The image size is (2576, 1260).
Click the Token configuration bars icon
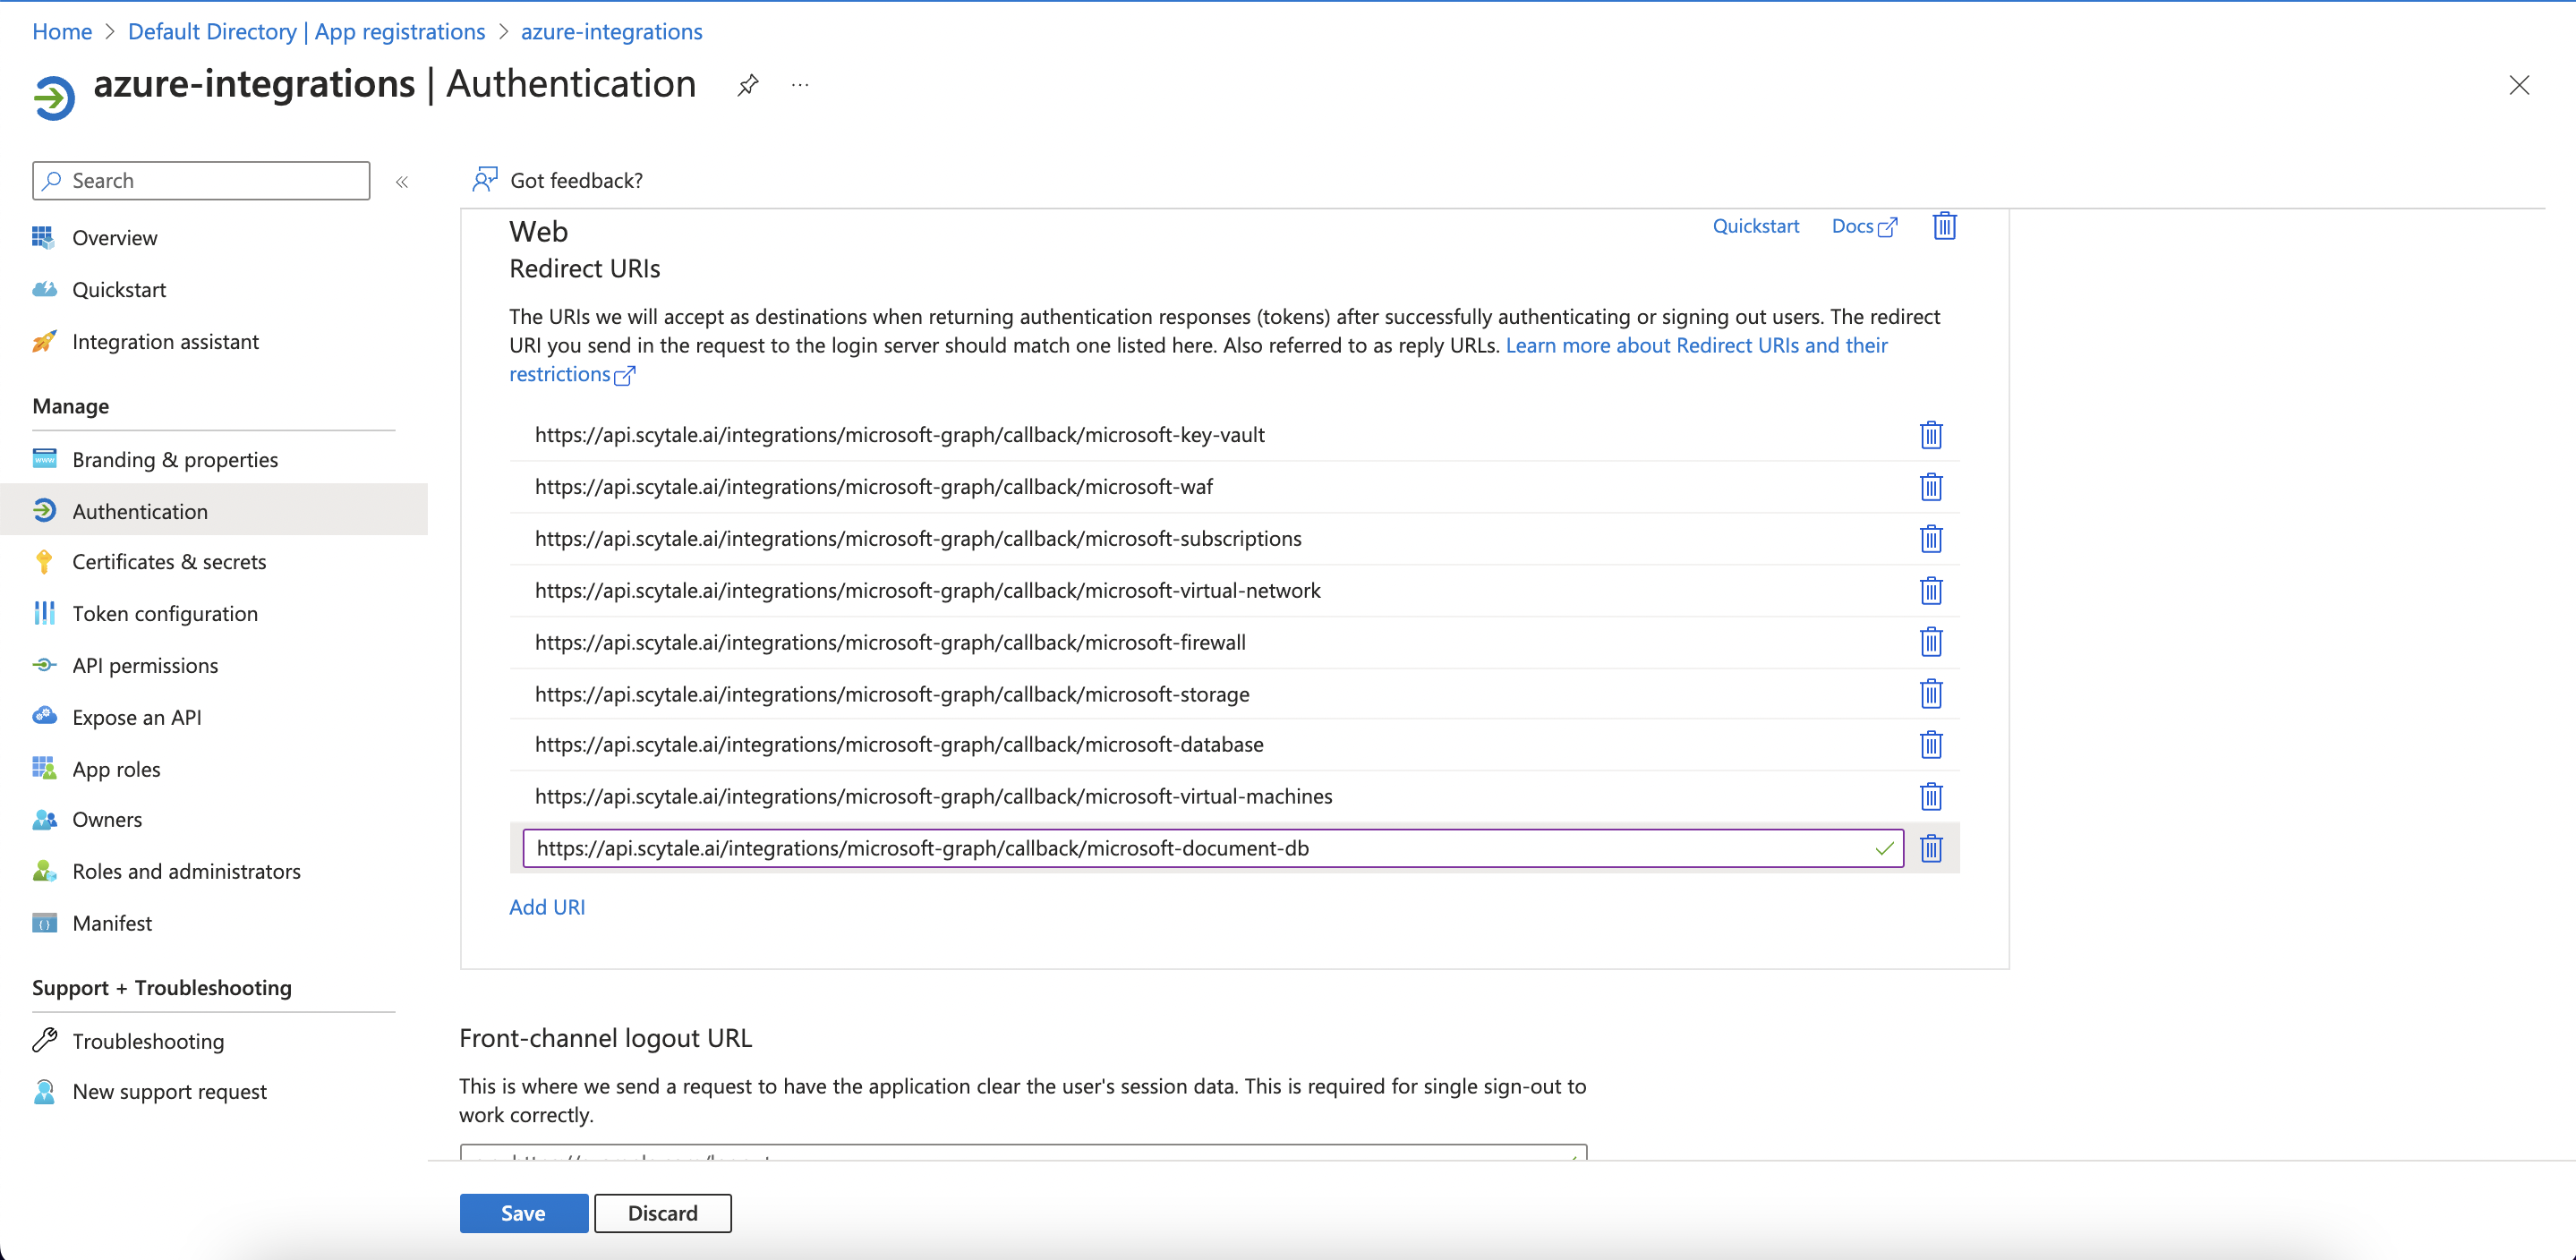click(44, 613)
